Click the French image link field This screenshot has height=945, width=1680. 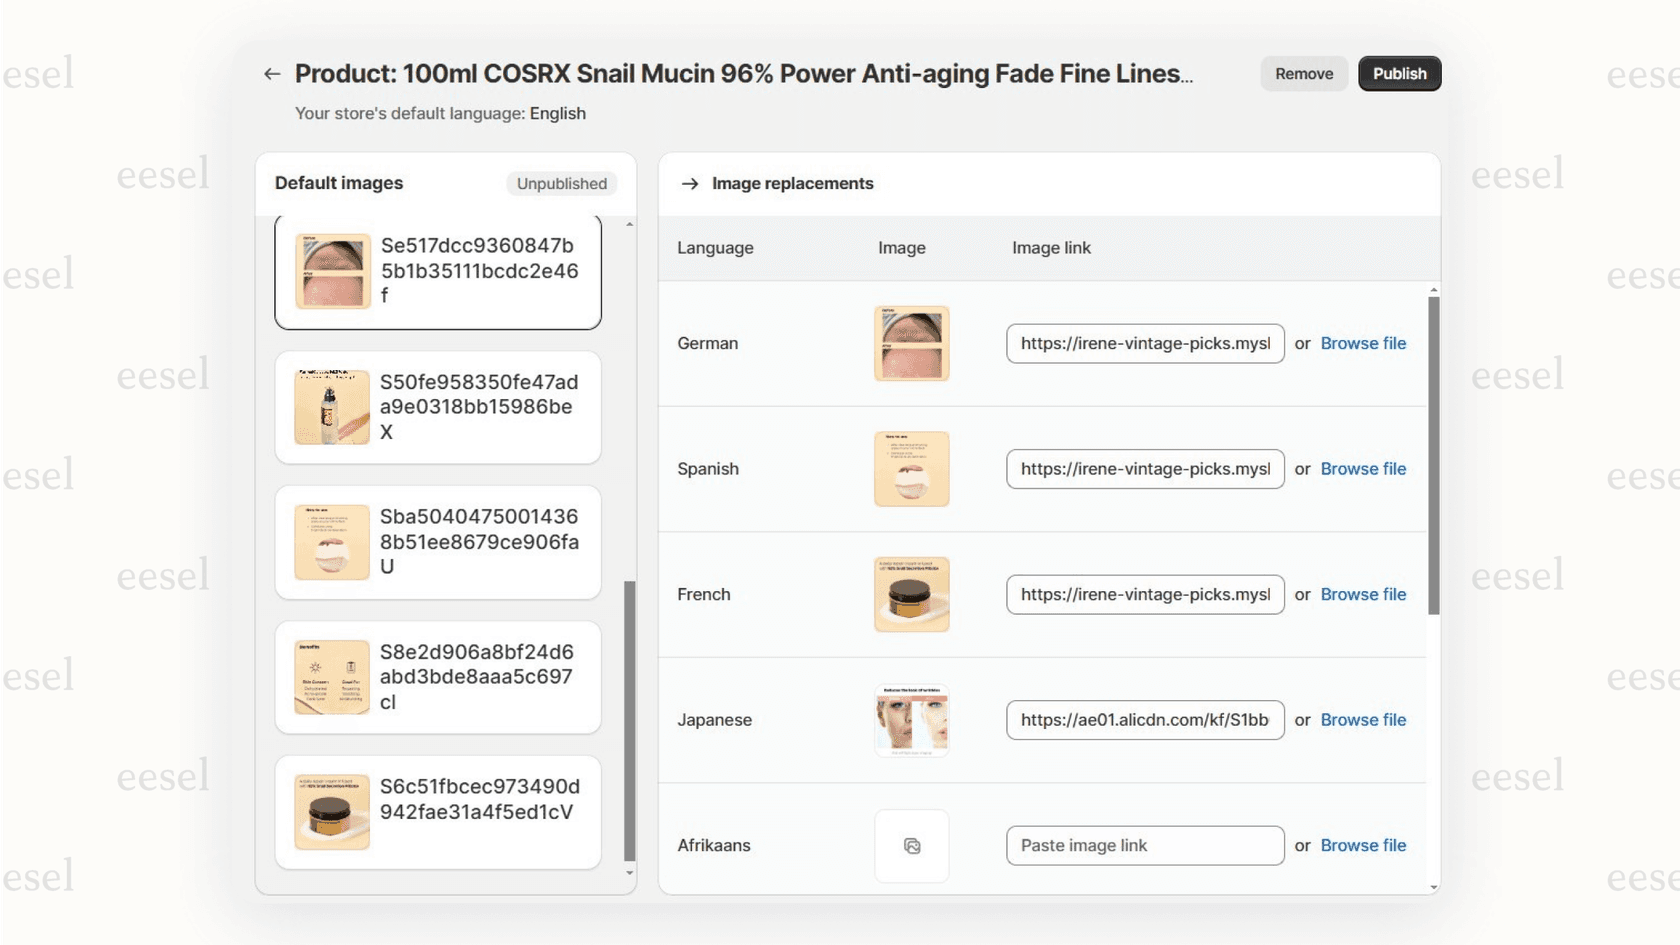[1144, 594]
